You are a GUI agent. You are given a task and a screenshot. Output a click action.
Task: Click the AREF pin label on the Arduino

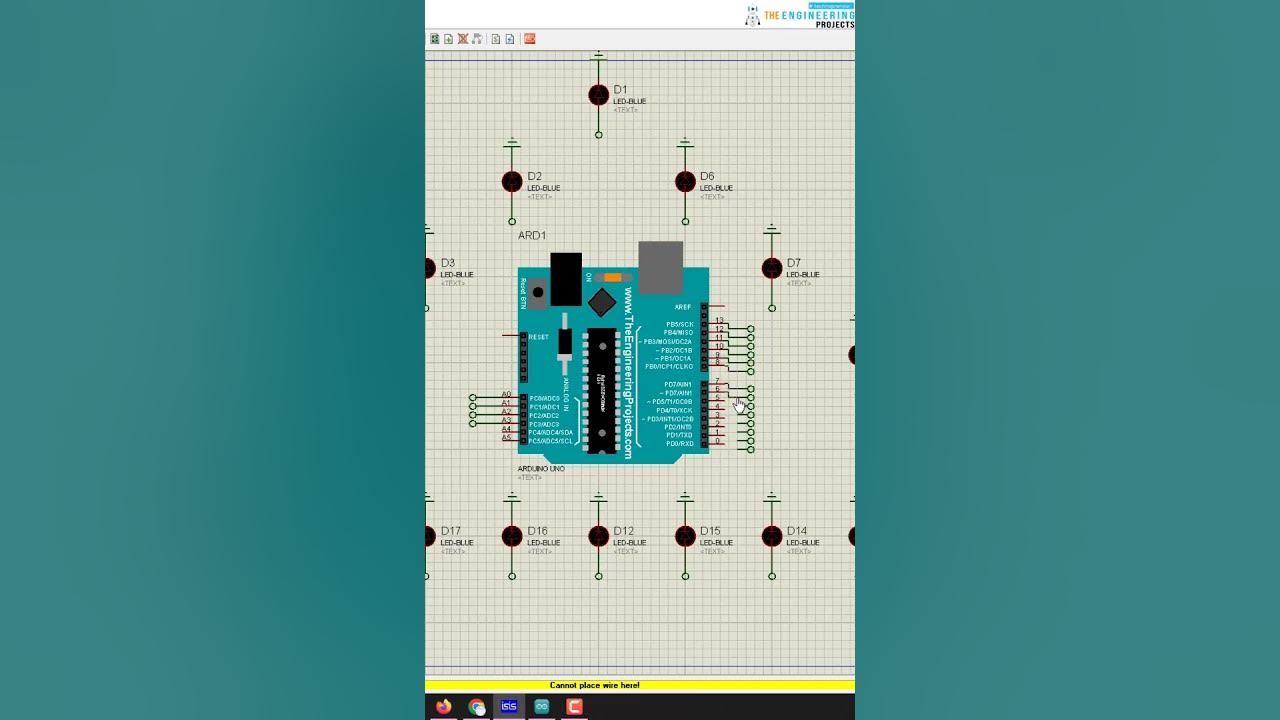[683, 307]
